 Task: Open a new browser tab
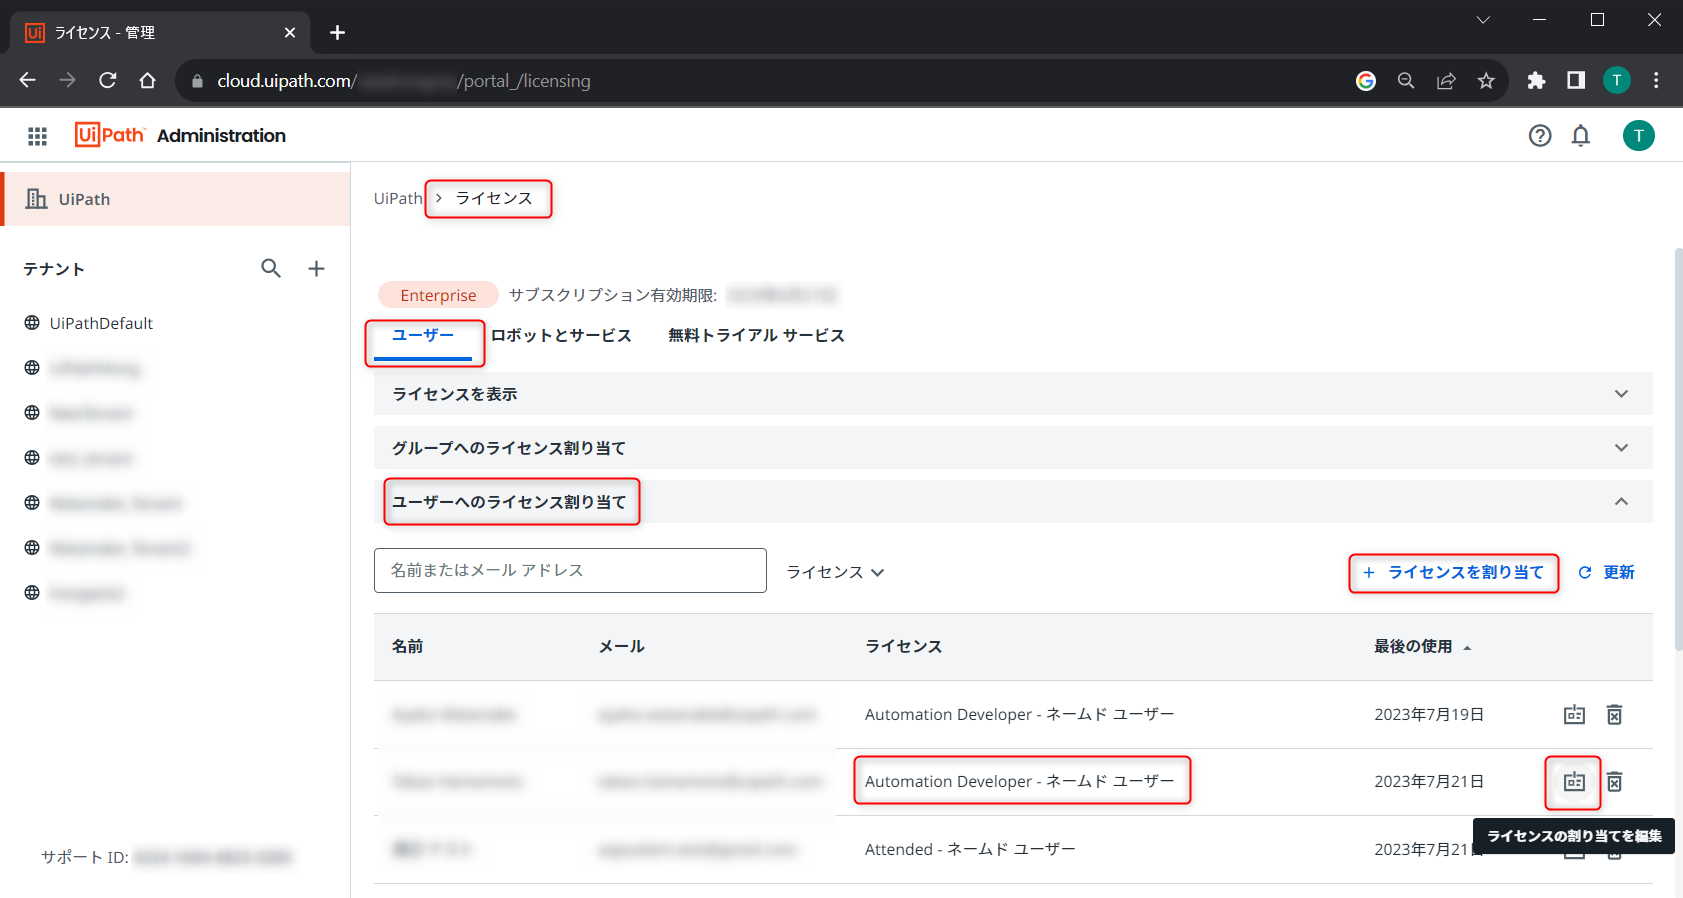coord(337,33)
